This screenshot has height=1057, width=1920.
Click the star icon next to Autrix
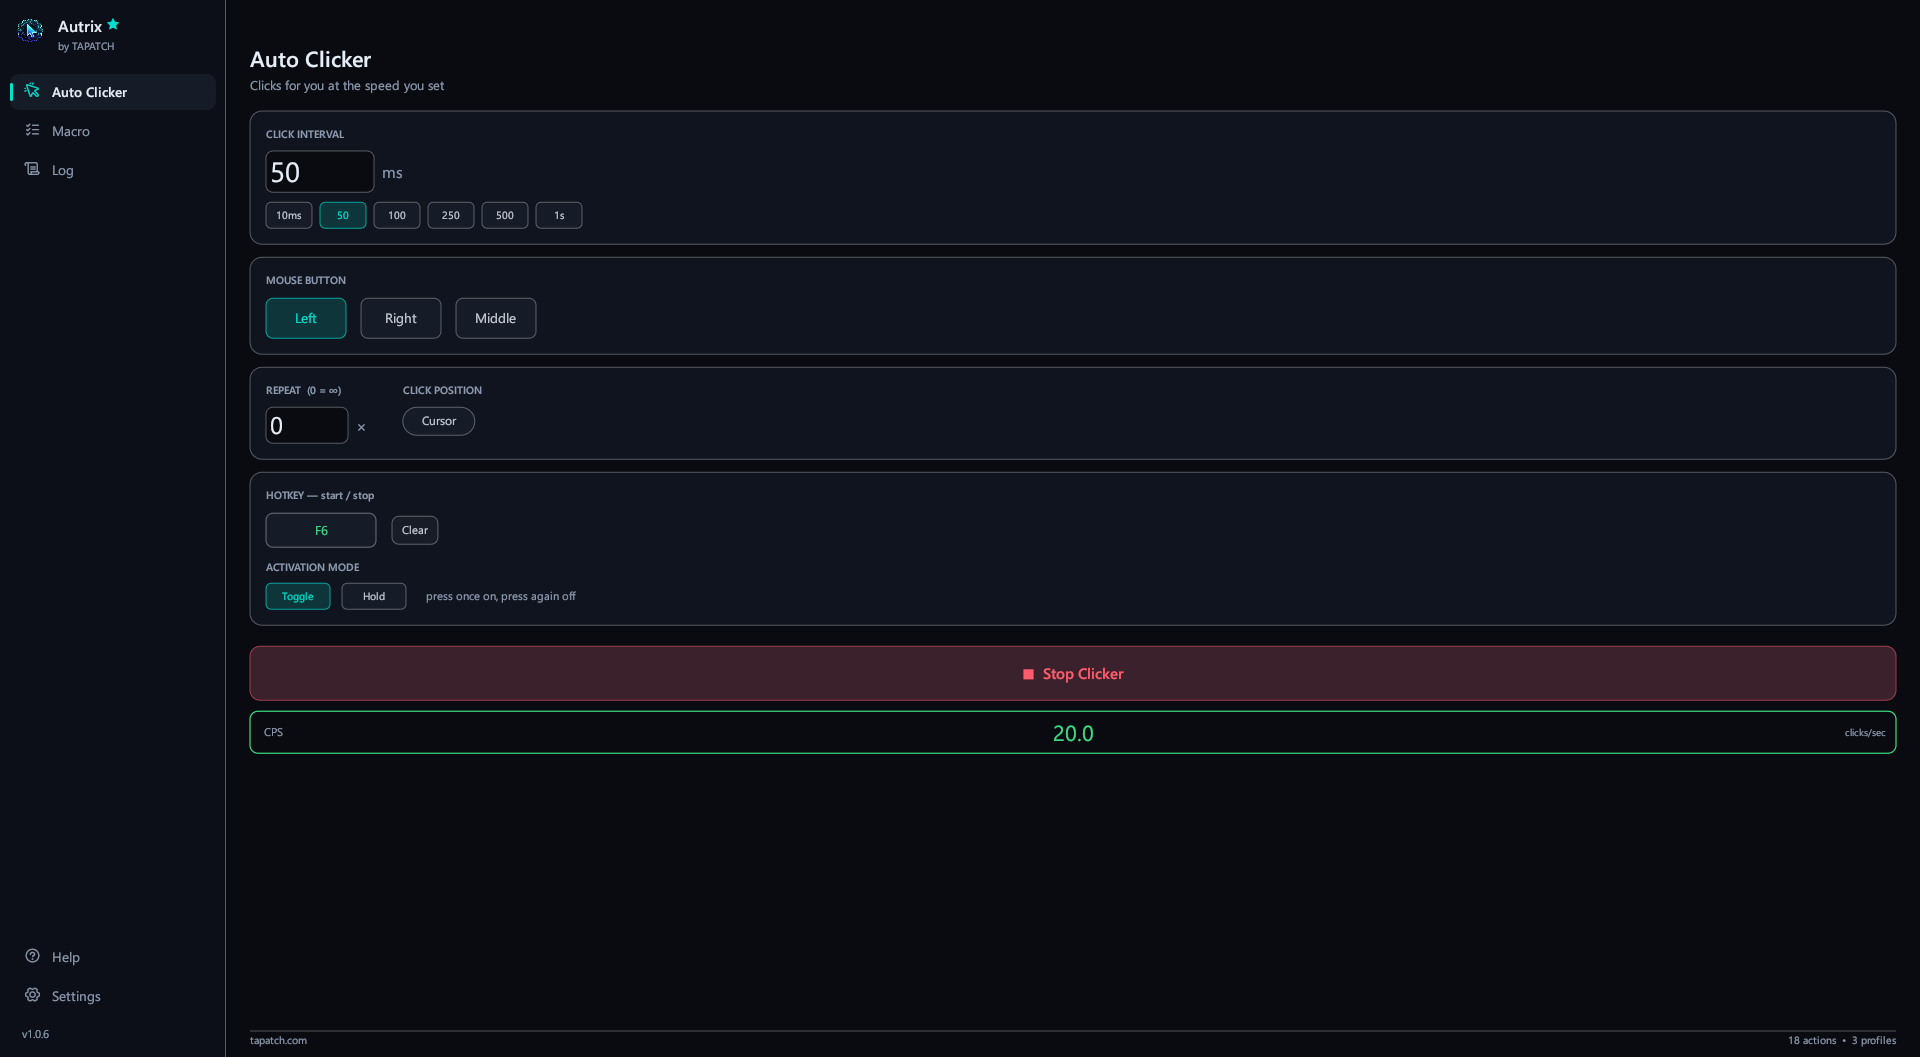click(x=113, y=24)
